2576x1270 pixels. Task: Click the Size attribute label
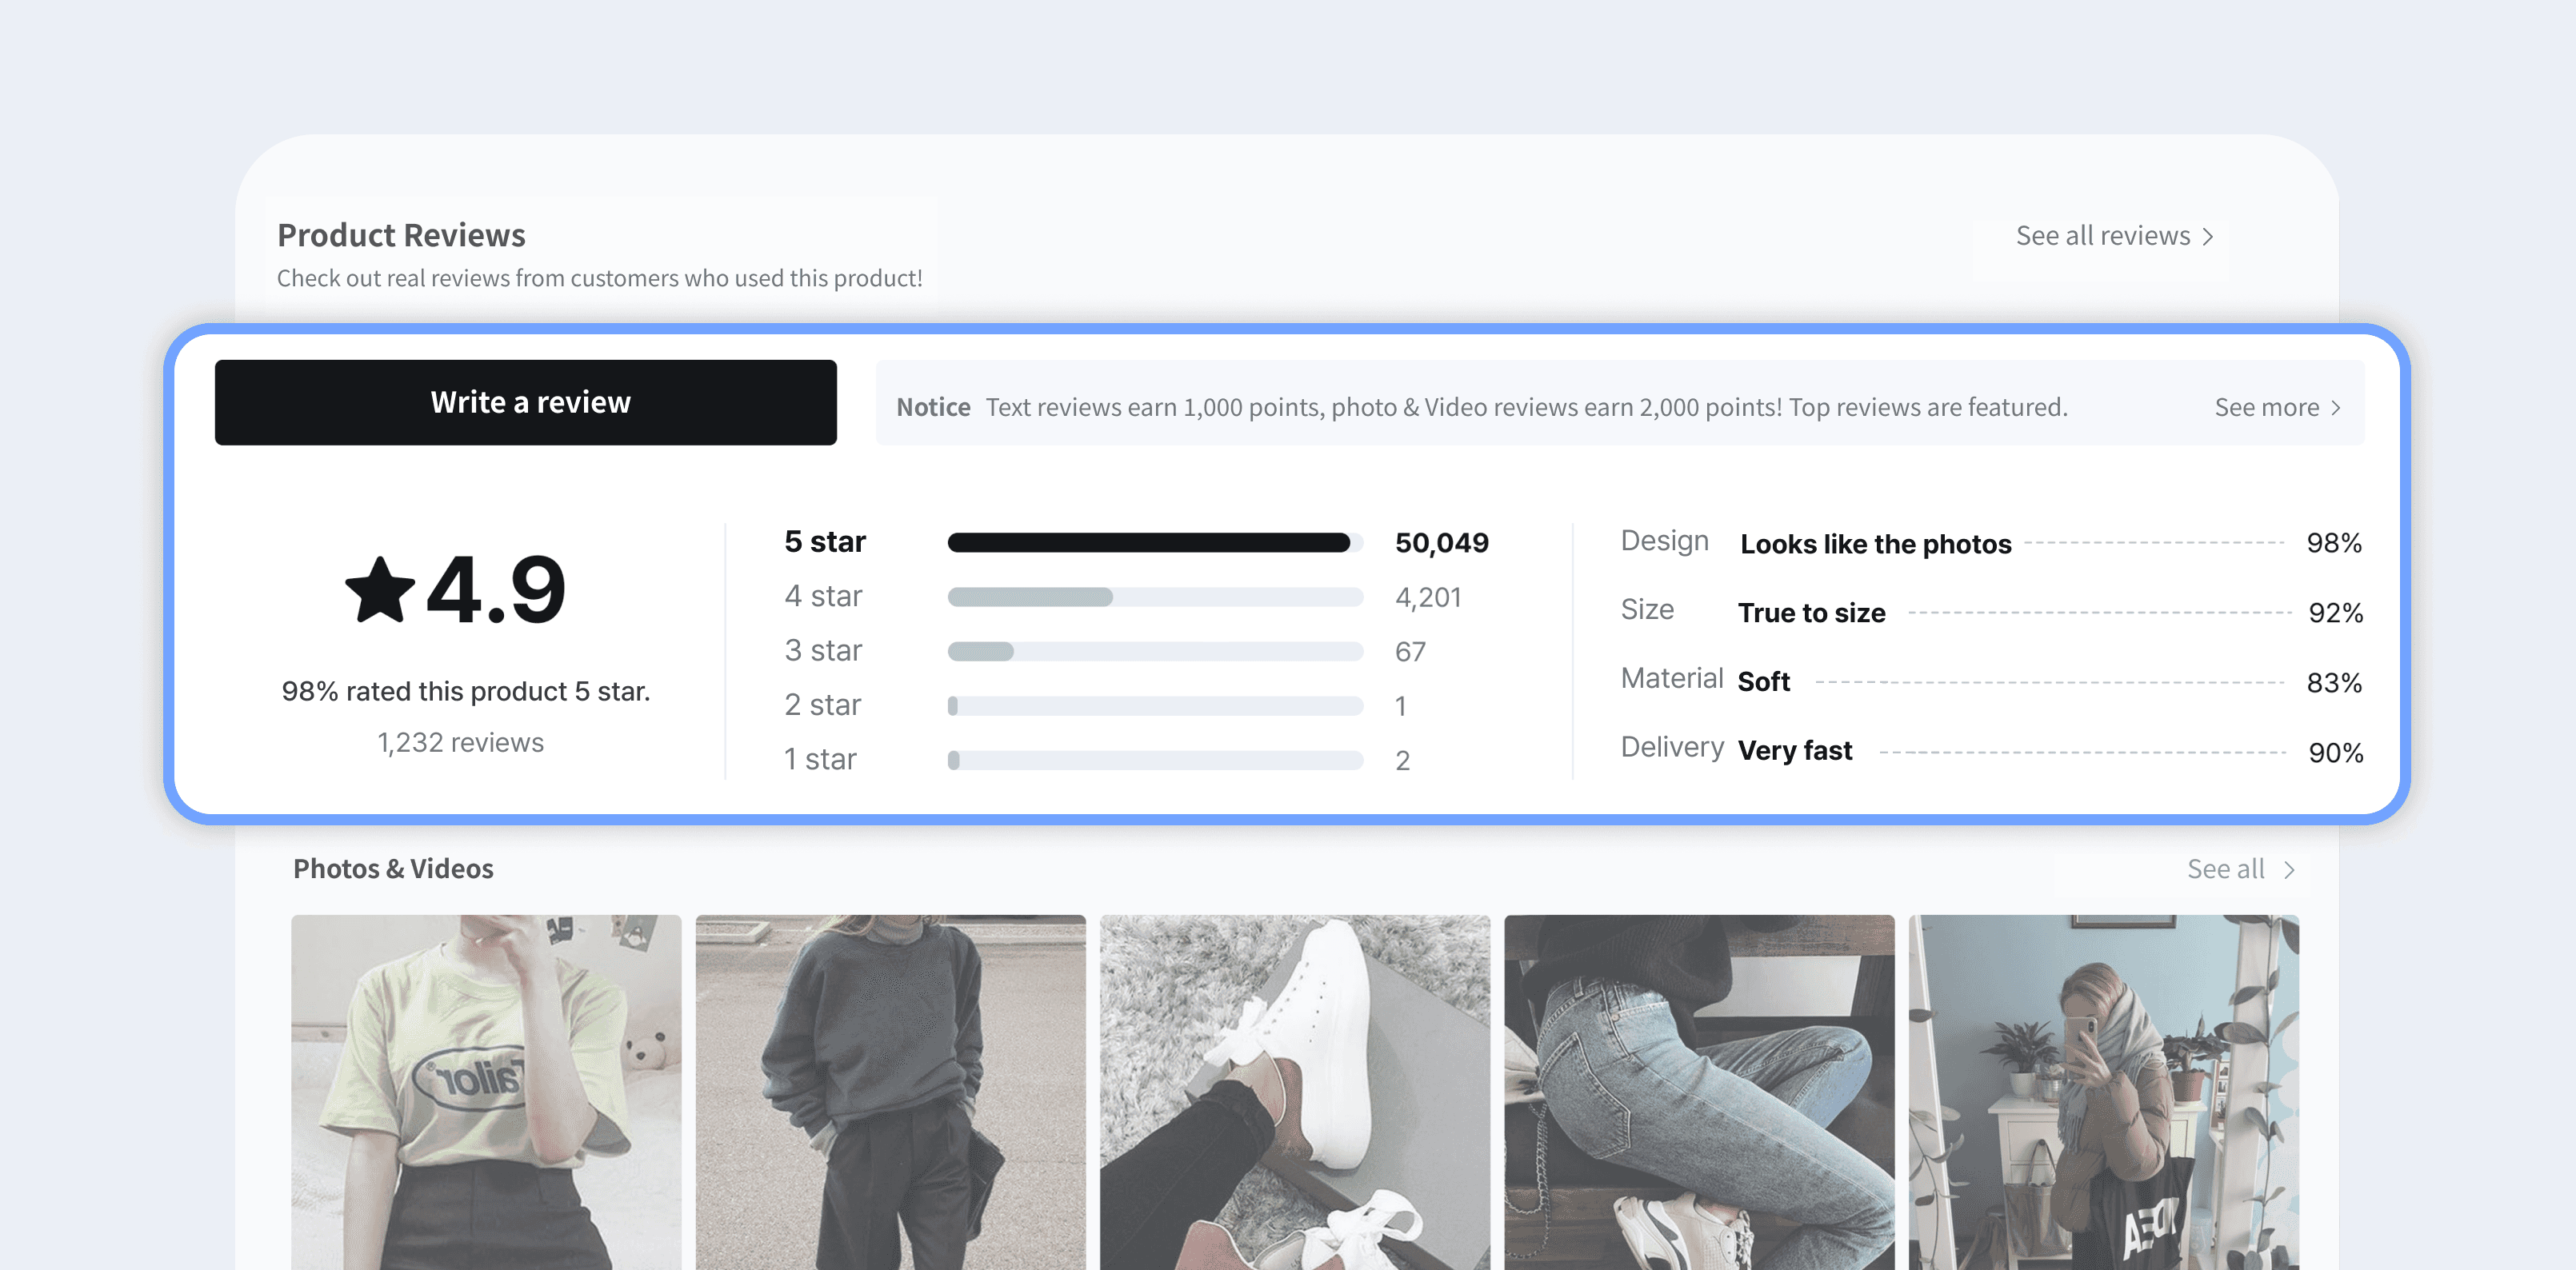pyautogui.click(x=1647, y=609)
